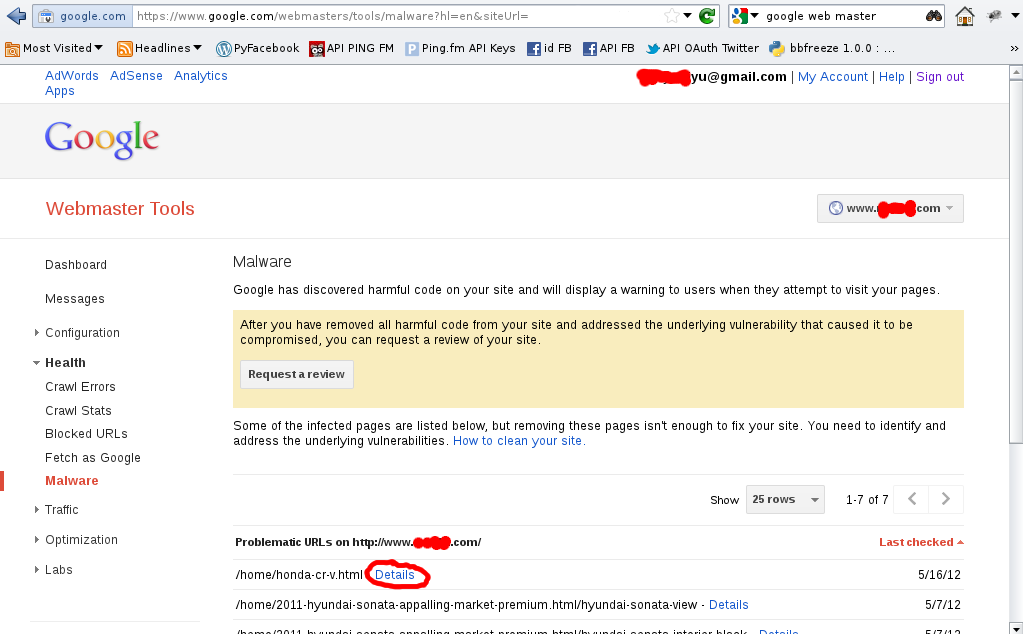Click the Google logo
Viewport: 1023px width, 634px height.
(x=102, y=140)
